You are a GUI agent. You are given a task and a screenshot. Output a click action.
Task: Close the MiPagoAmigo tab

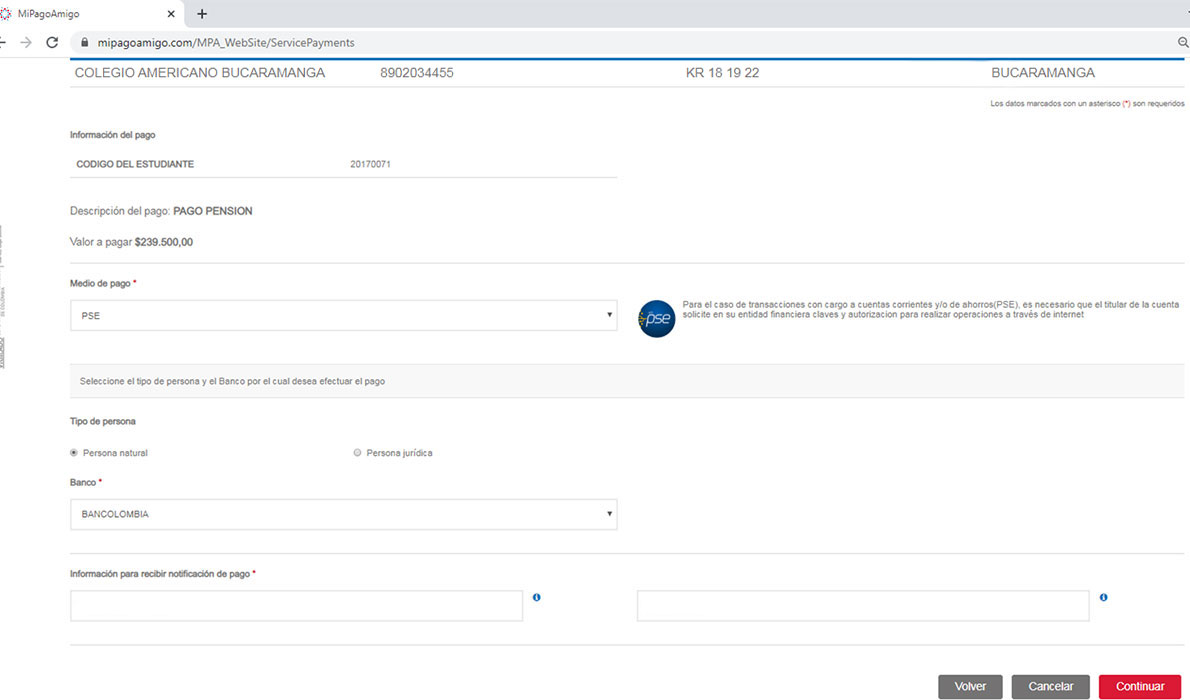click(x=171, y=14)
